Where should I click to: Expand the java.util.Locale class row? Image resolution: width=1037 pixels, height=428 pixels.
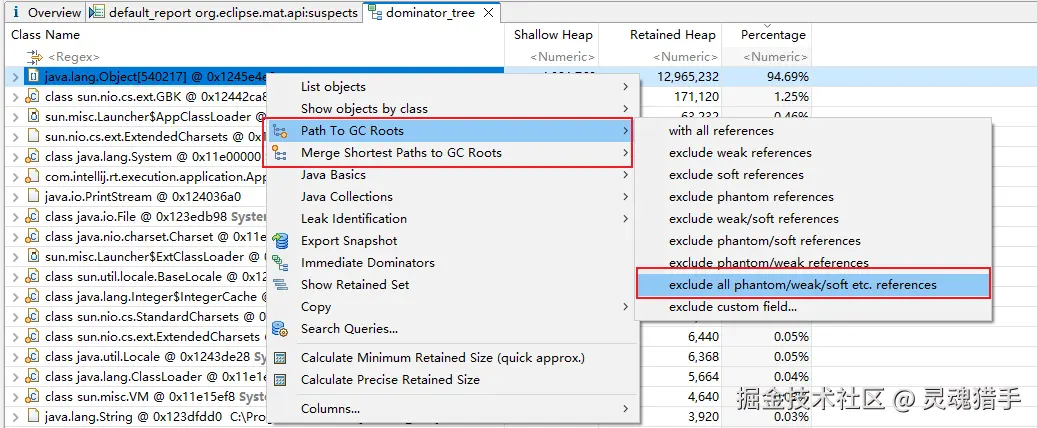click(x=15, y=357)
